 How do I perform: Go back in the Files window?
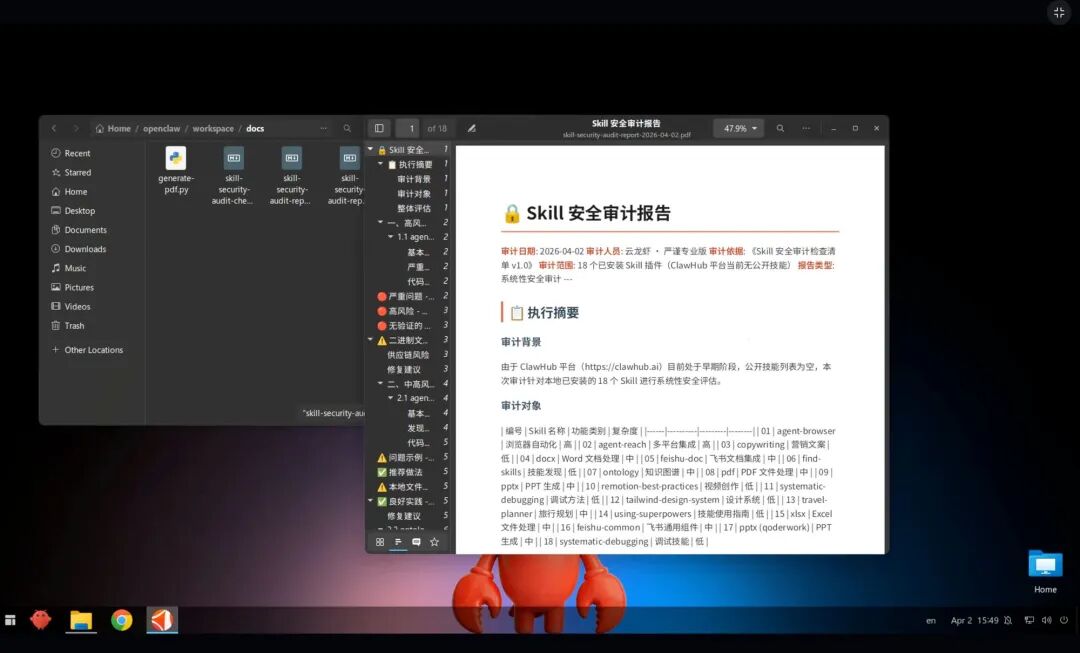pos(54,128)
